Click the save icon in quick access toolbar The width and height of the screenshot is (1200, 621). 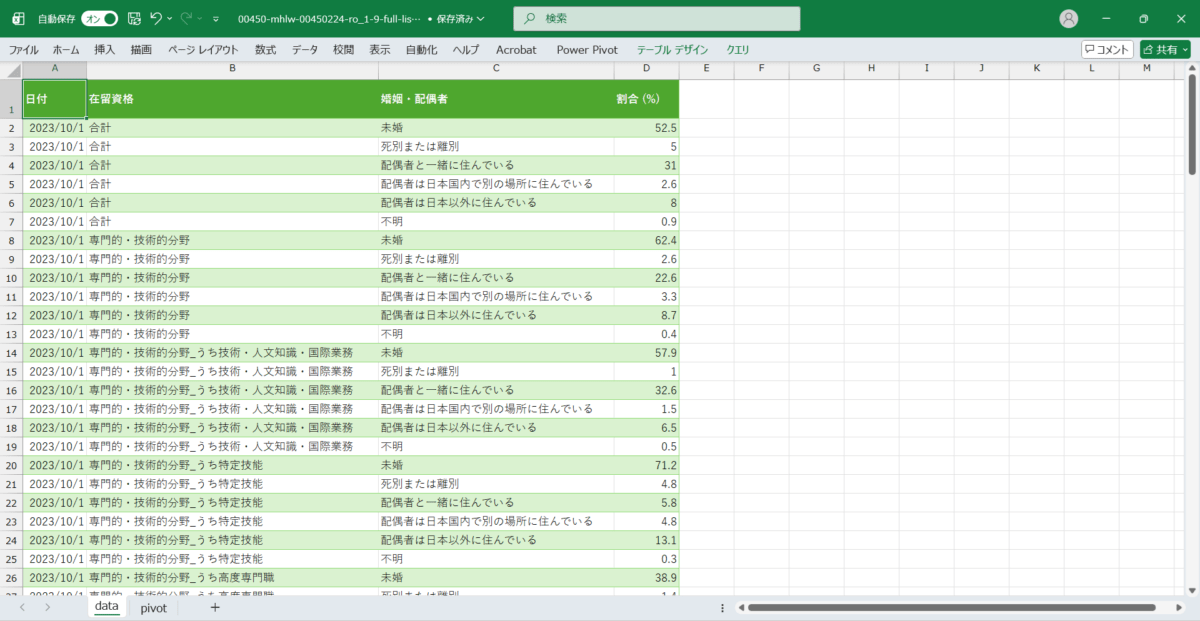[x=134, y=19]
